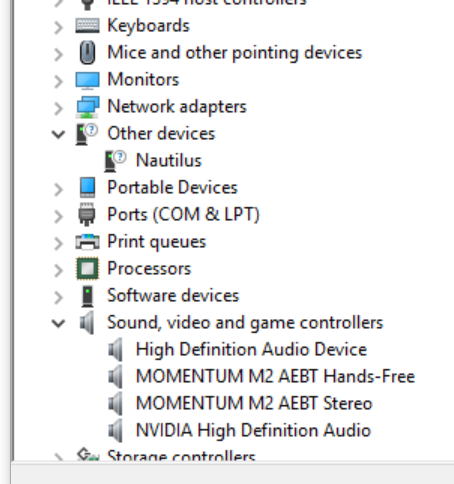Select the Storage controllers category
Viewport: 454px width, 484px height.
pyautogui.click(x=181, y=455)
